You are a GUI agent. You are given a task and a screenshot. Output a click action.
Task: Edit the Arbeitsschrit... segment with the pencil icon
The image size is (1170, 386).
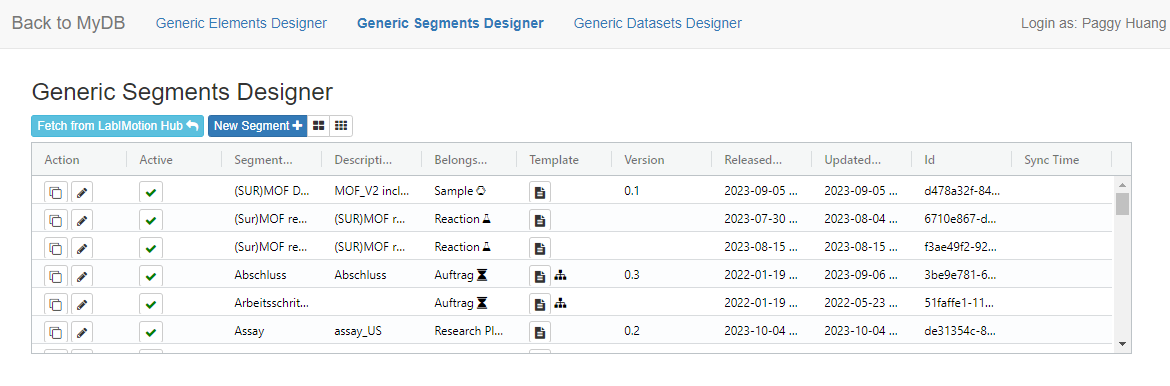point(82,304)
